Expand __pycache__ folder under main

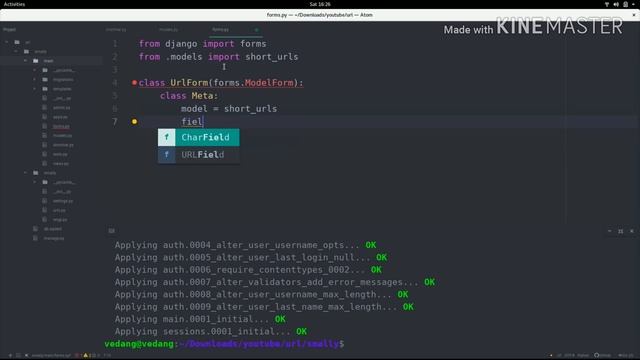(35, 70)
